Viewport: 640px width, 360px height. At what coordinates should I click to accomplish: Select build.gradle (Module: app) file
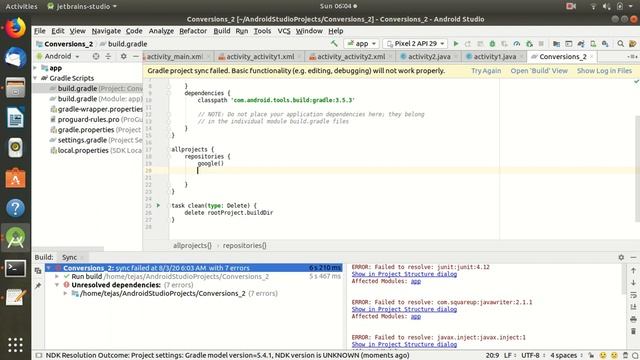[96, 99]
